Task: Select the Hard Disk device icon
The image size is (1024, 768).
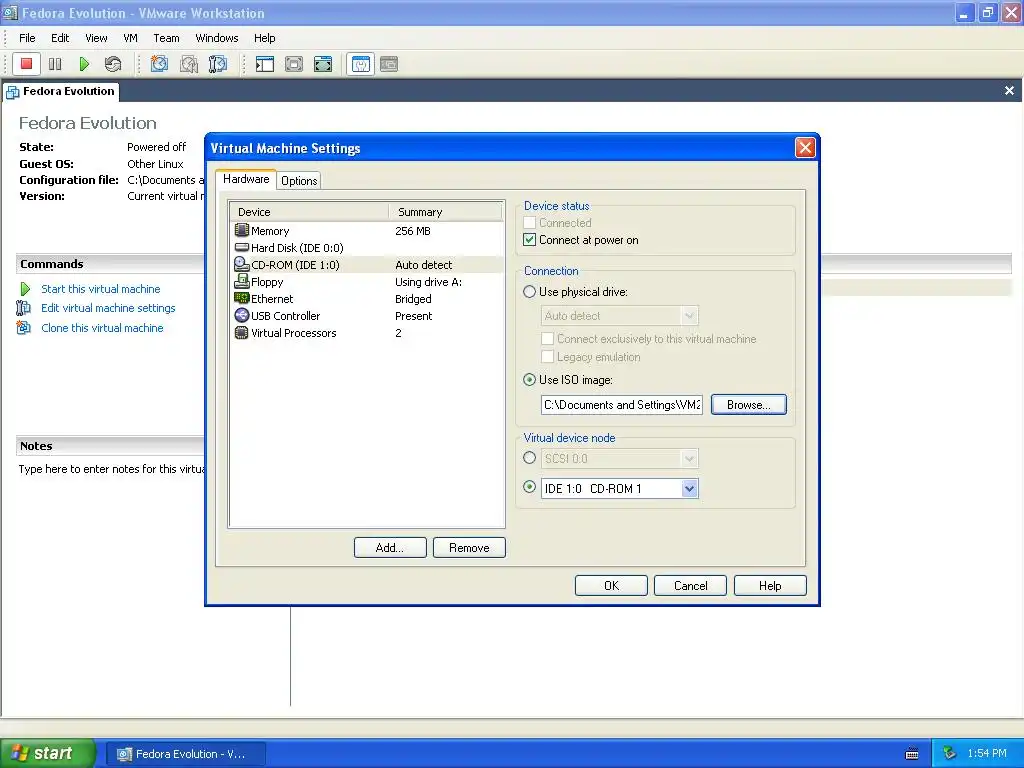Action: (242, 248)
